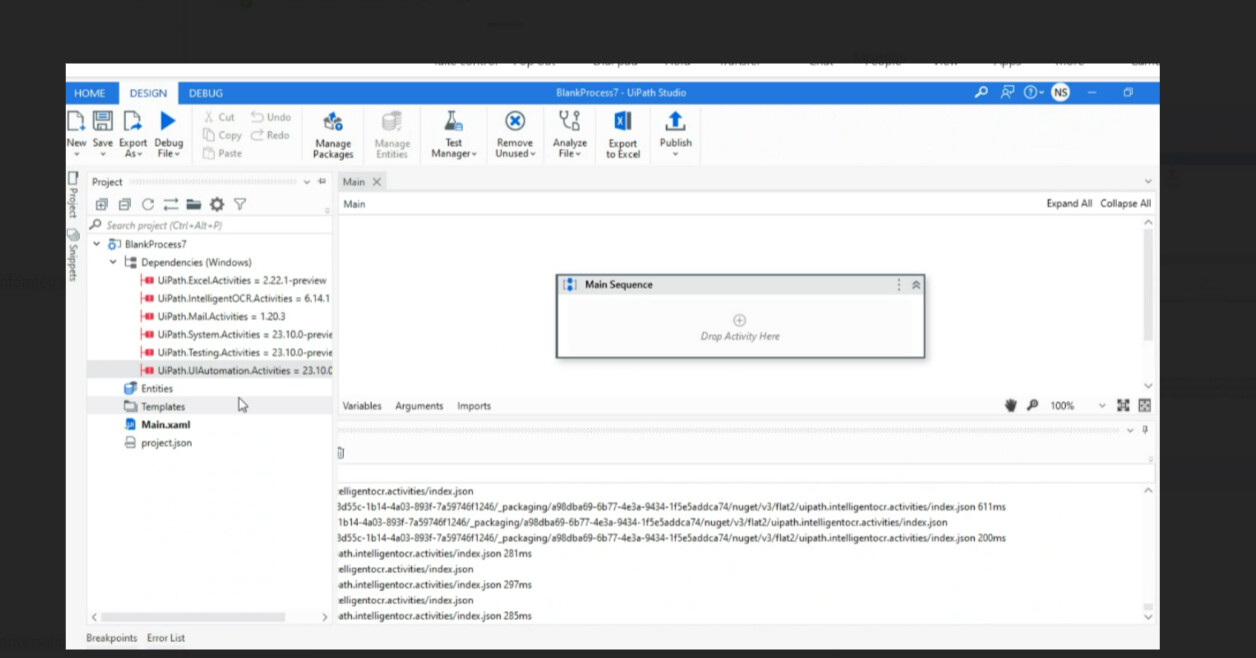Screen dimensions: 1256x658
Task: Open Manage Packages
Action: (332, 134)
